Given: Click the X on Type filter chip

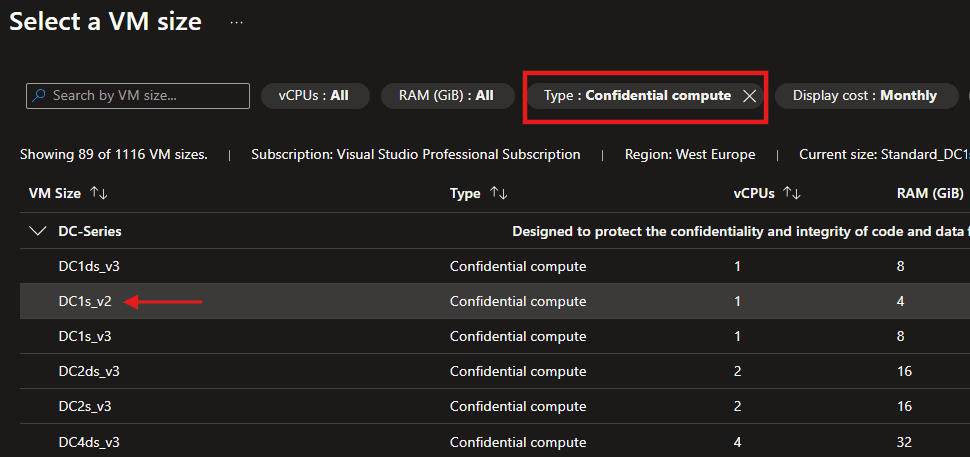Looking at the screenshot, I should point(749,96).
